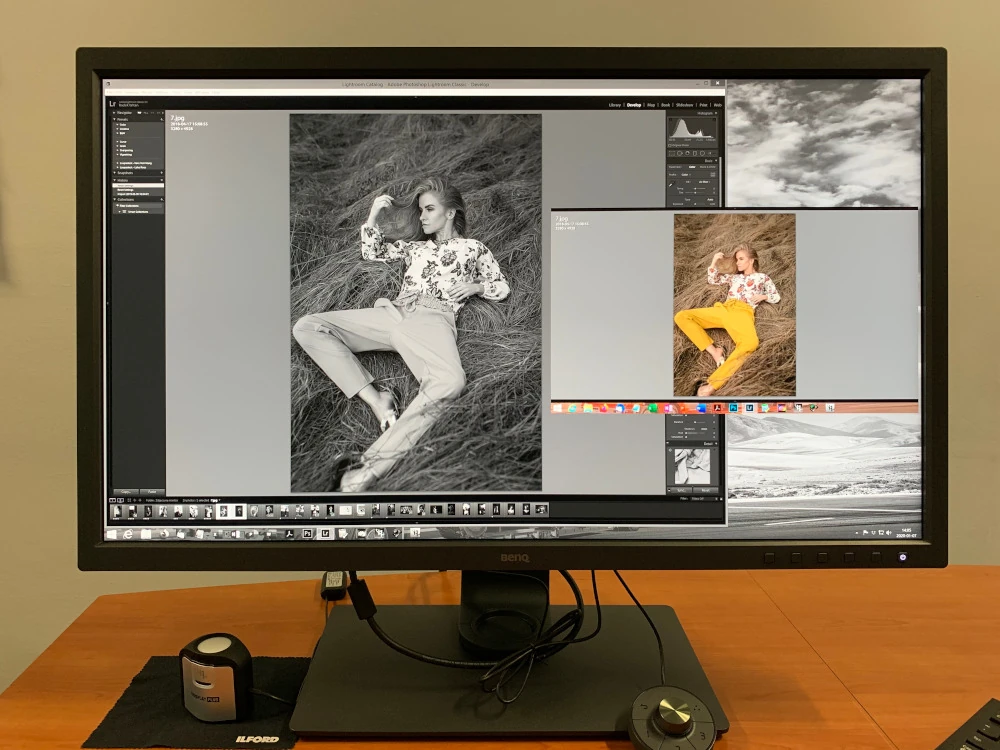Open Internet Explorer from the taskbar
This screenshot has height=750, width=1000.
point(128,534)
